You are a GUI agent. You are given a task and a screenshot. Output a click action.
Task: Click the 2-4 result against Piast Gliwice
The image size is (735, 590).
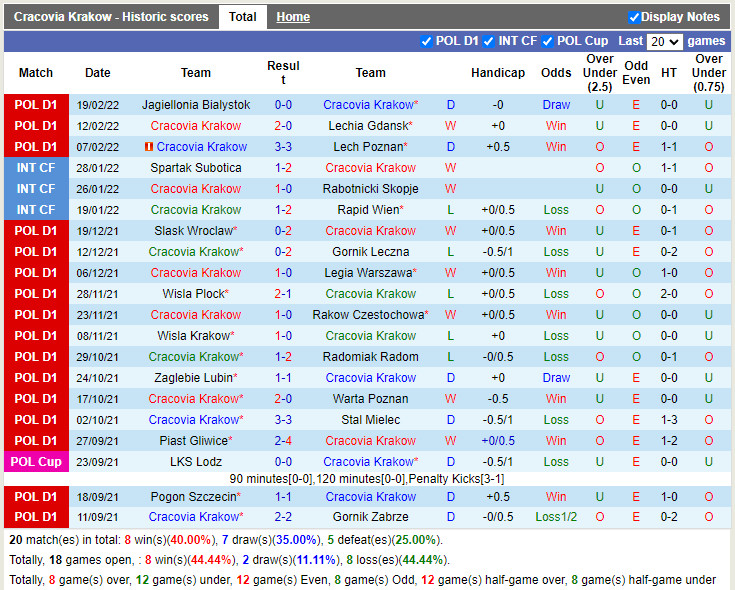283,441
